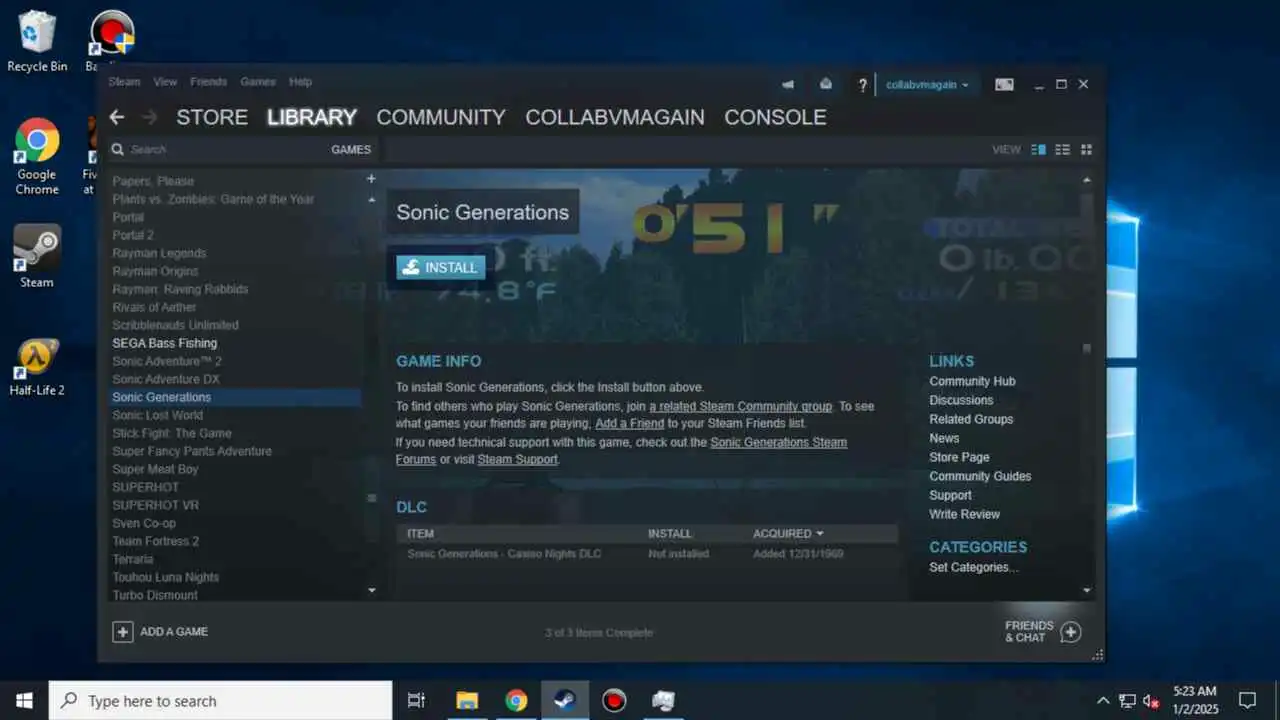Click the INSTALL button for Sonic Generations
The width and height of the screenshot is (1280, 720).
coord(441,267)
